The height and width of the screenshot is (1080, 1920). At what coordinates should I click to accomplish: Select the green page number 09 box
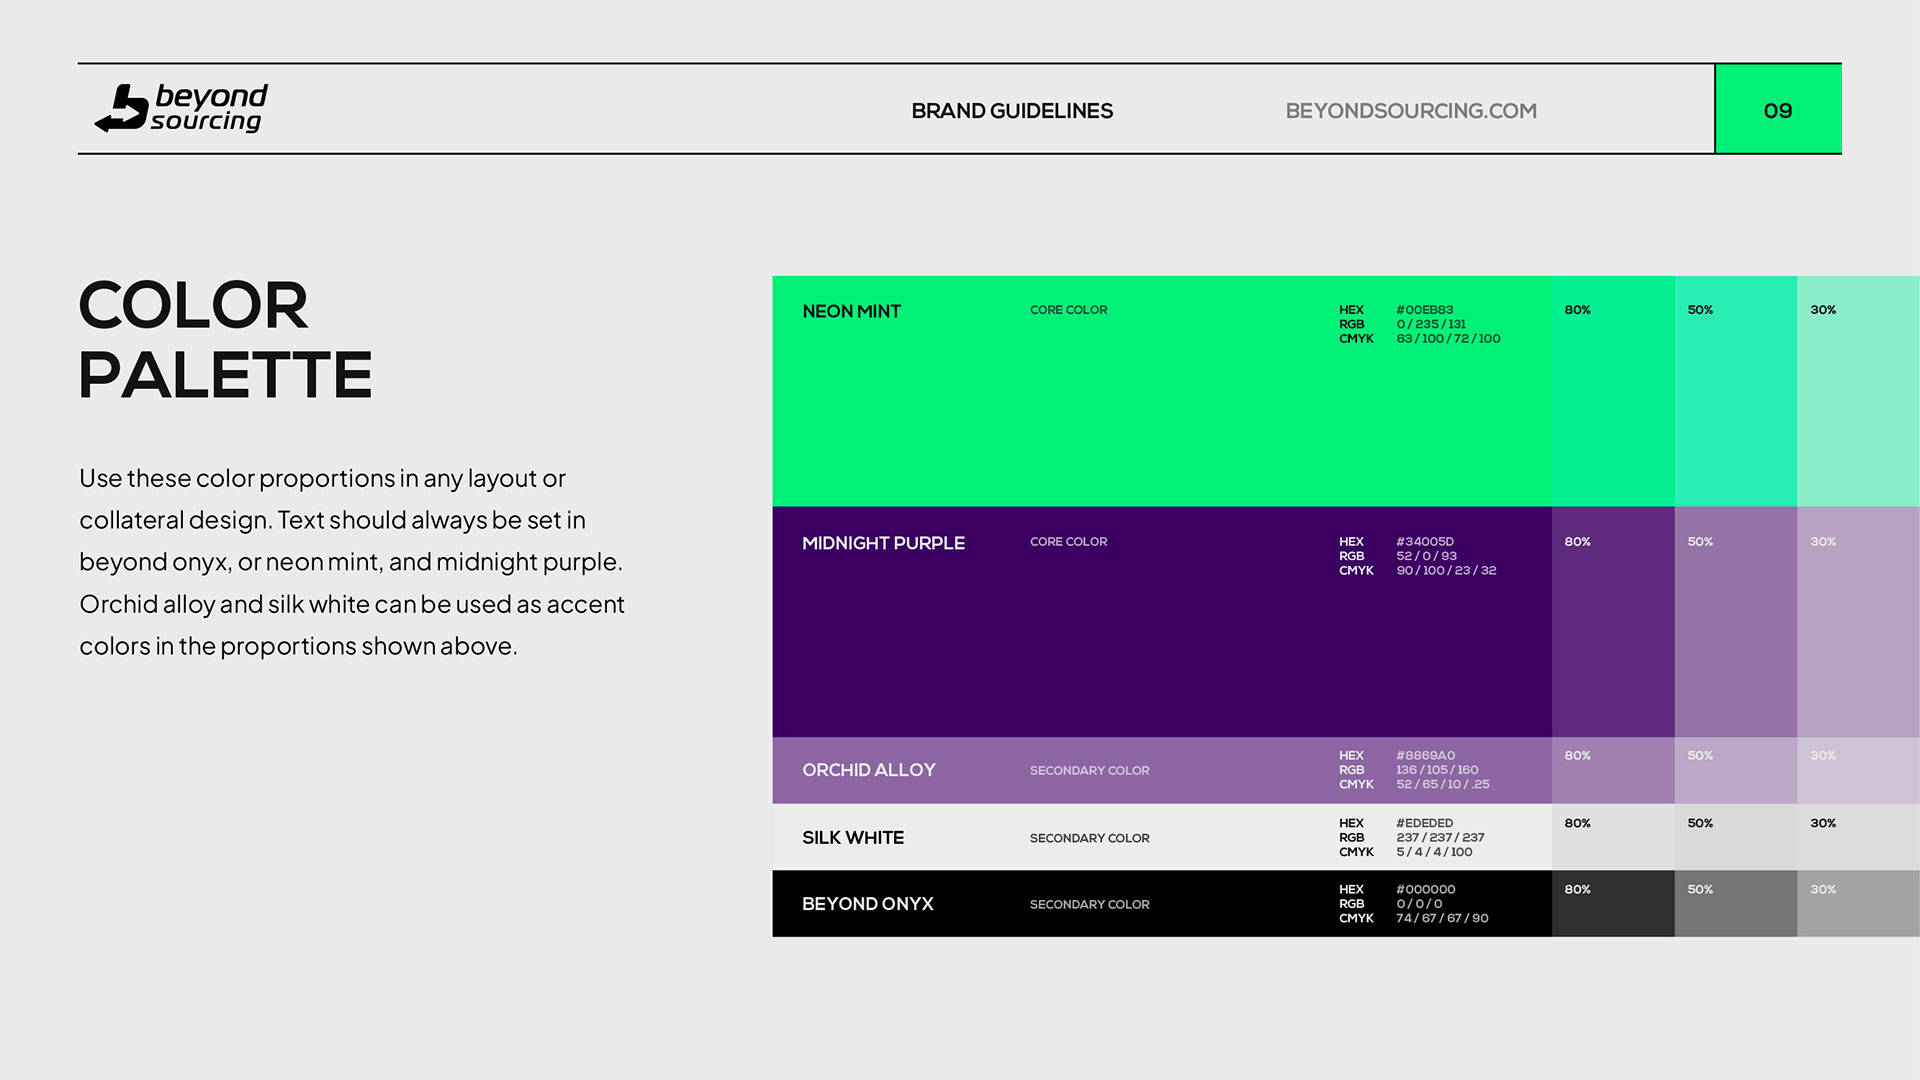(1777, 109)
